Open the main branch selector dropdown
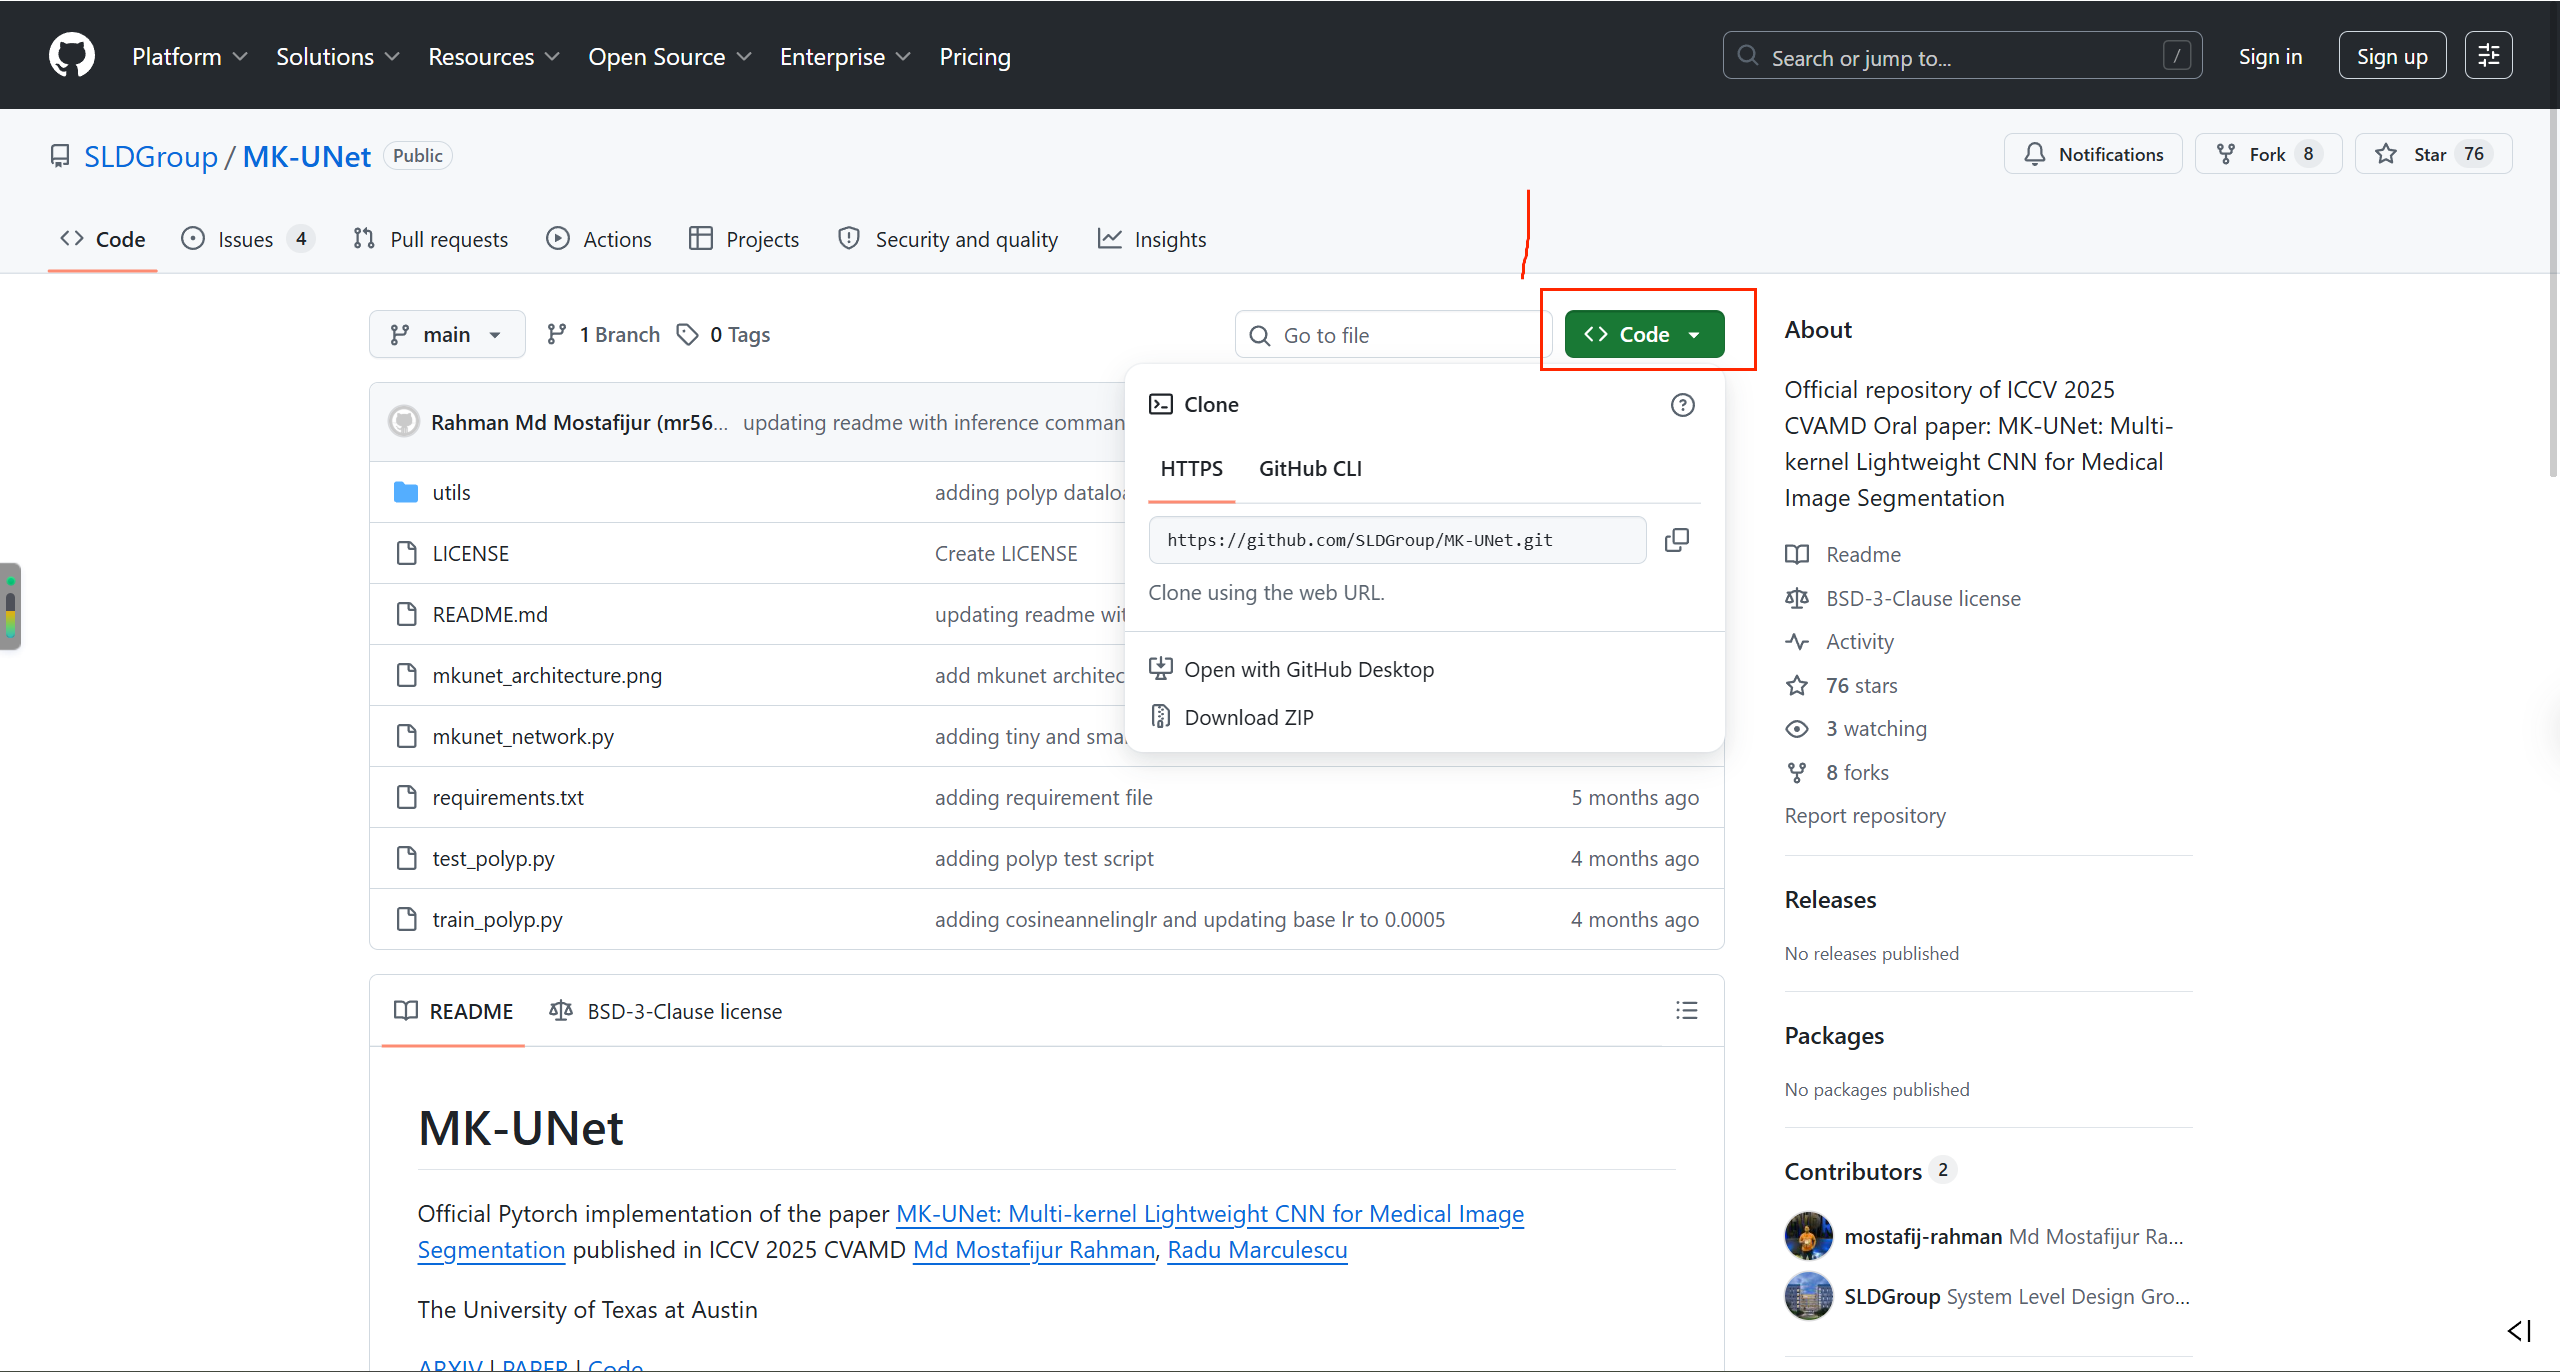 447,334
